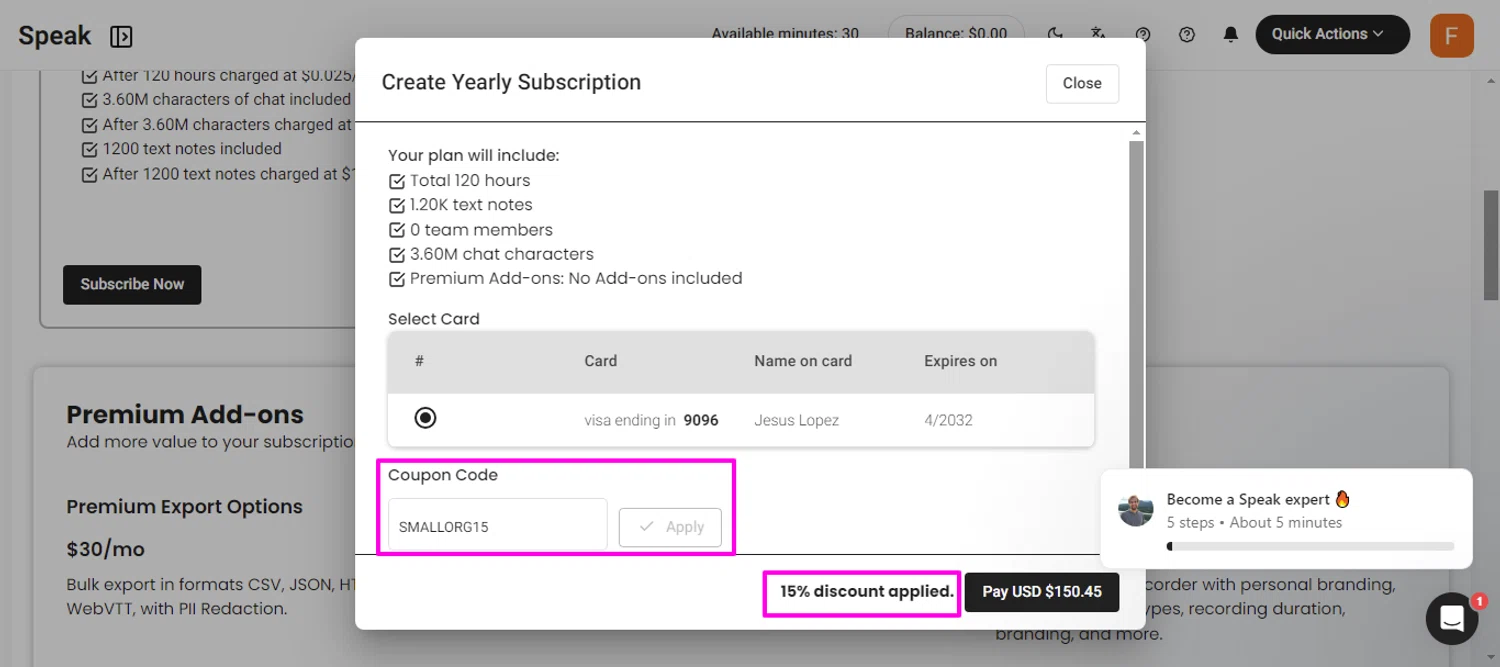Select the visa ending in 9096 radio button

[x=425, y=418]
